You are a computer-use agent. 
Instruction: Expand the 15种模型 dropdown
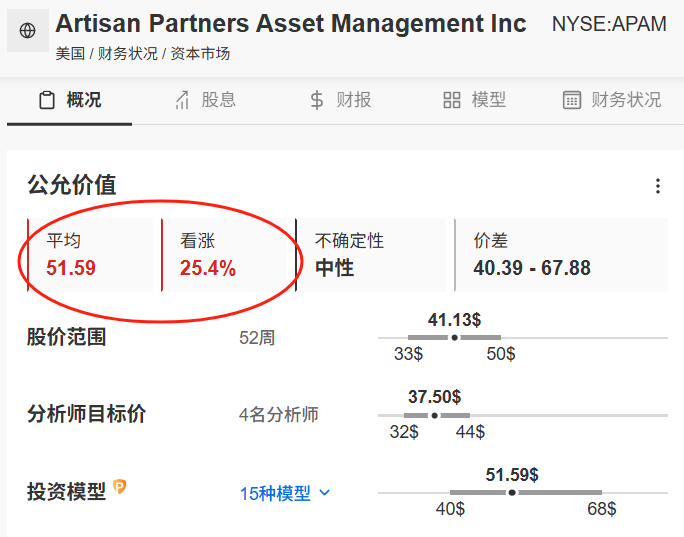tap(285, 493)
